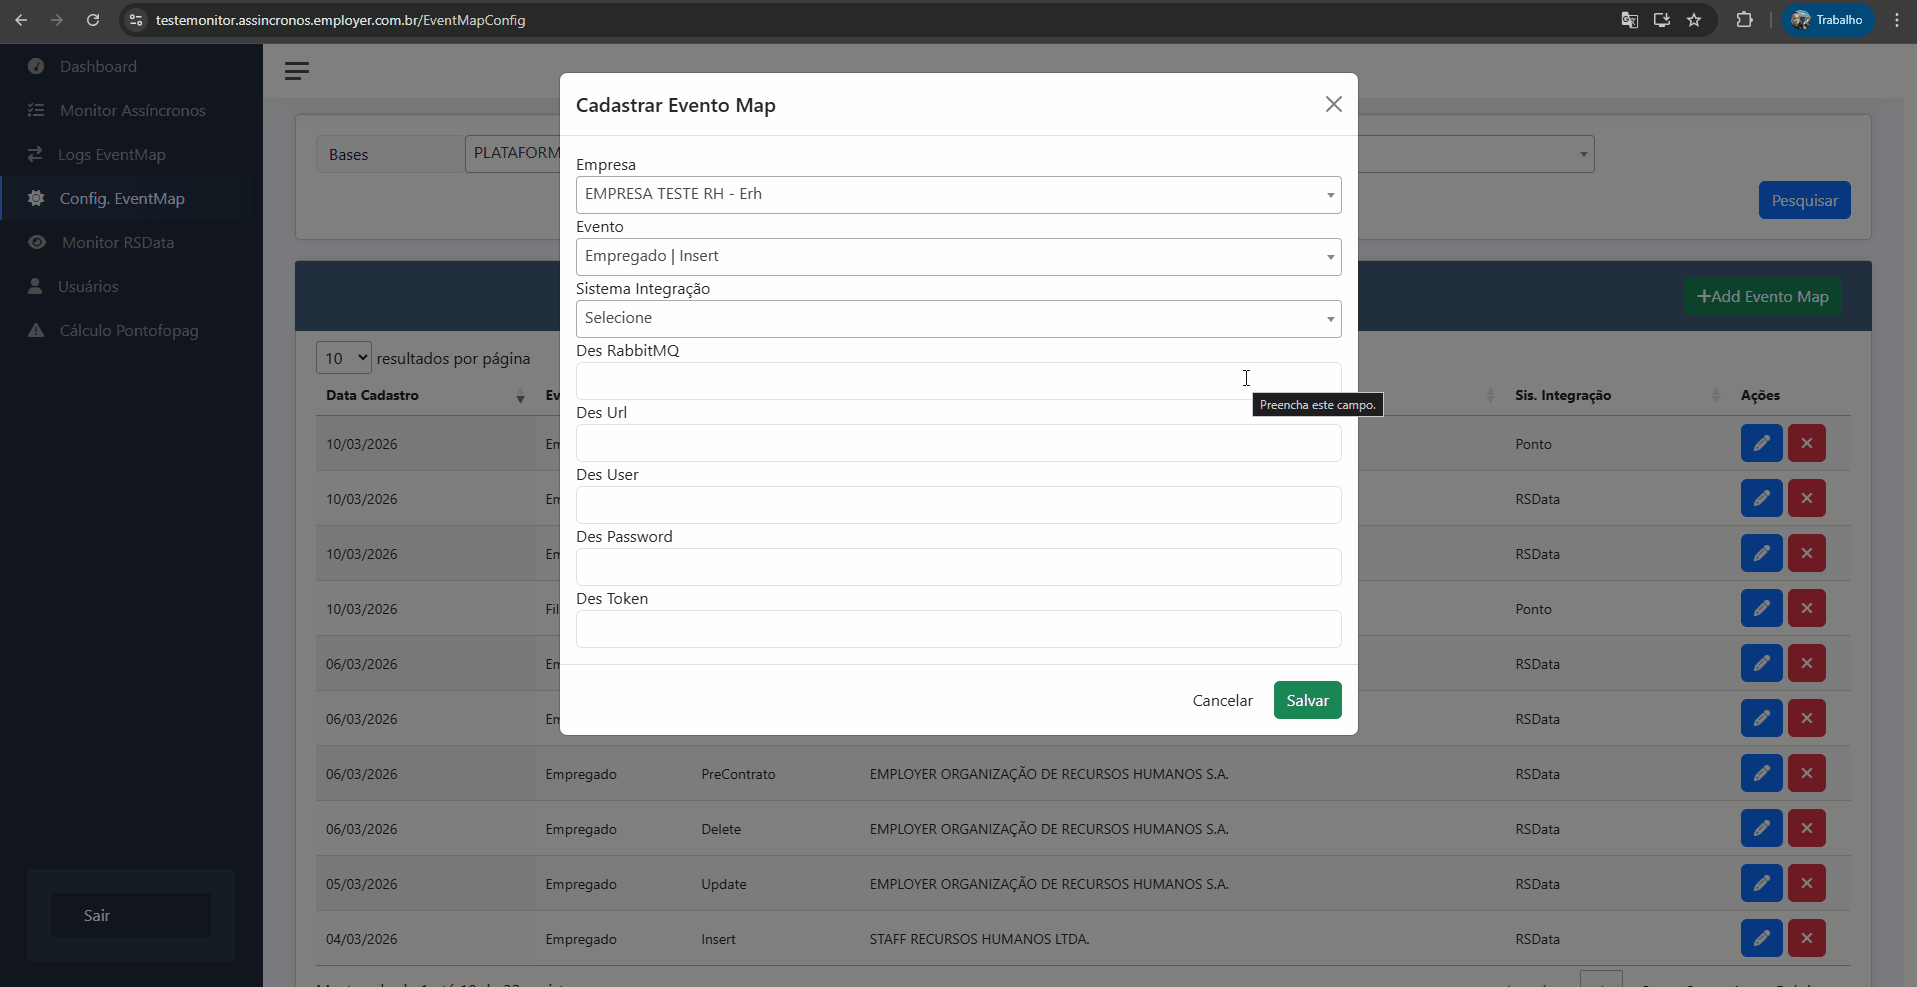Expand the Evento select field
Screen dimensions: 1917x987
pyautogui.click(x=958, y=257)
